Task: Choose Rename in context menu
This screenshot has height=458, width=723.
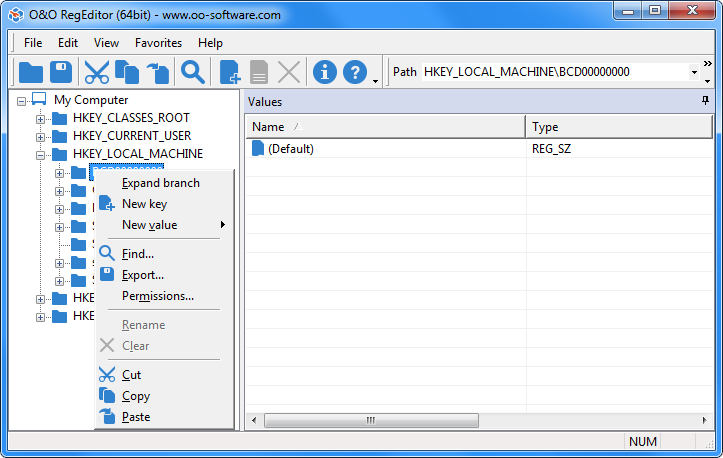Action: 164,325
